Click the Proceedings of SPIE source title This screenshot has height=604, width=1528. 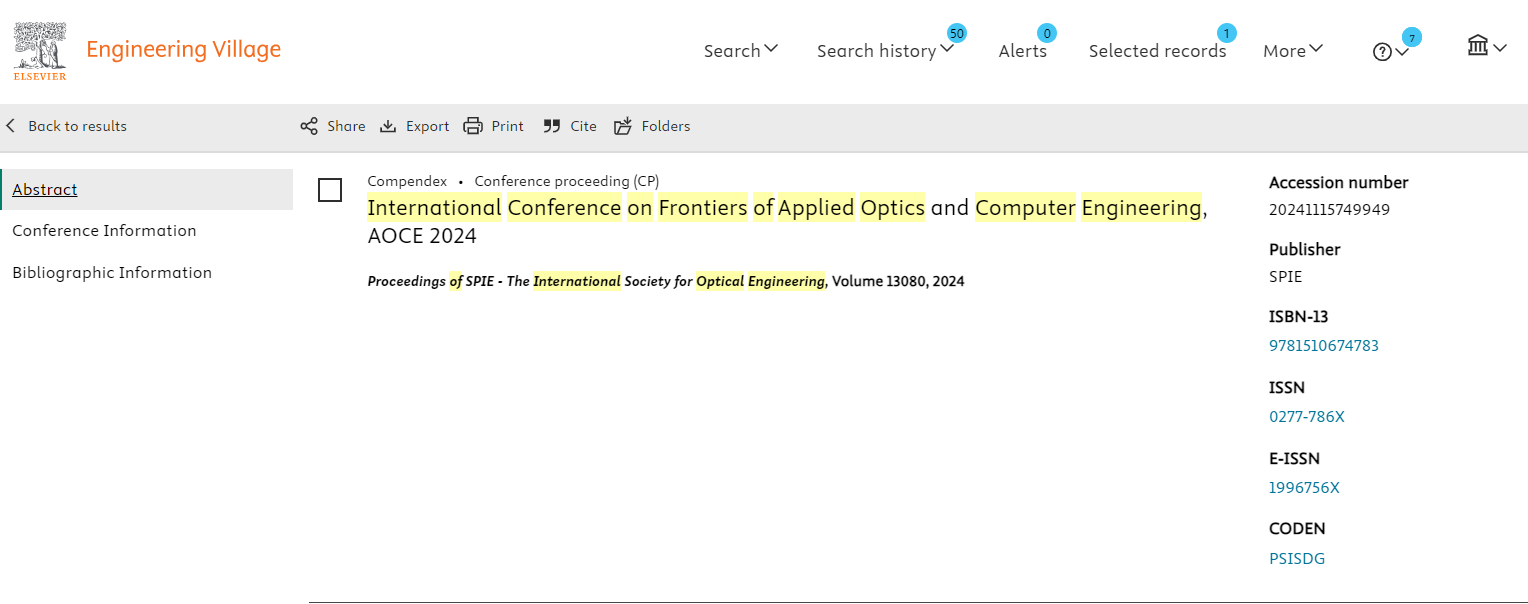597,281
